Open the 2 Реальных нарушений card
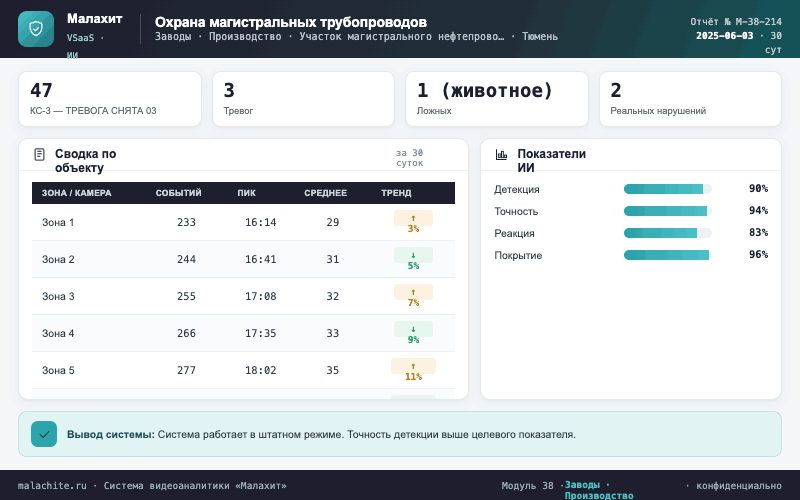The image size is (800, 500). (690, 99)
